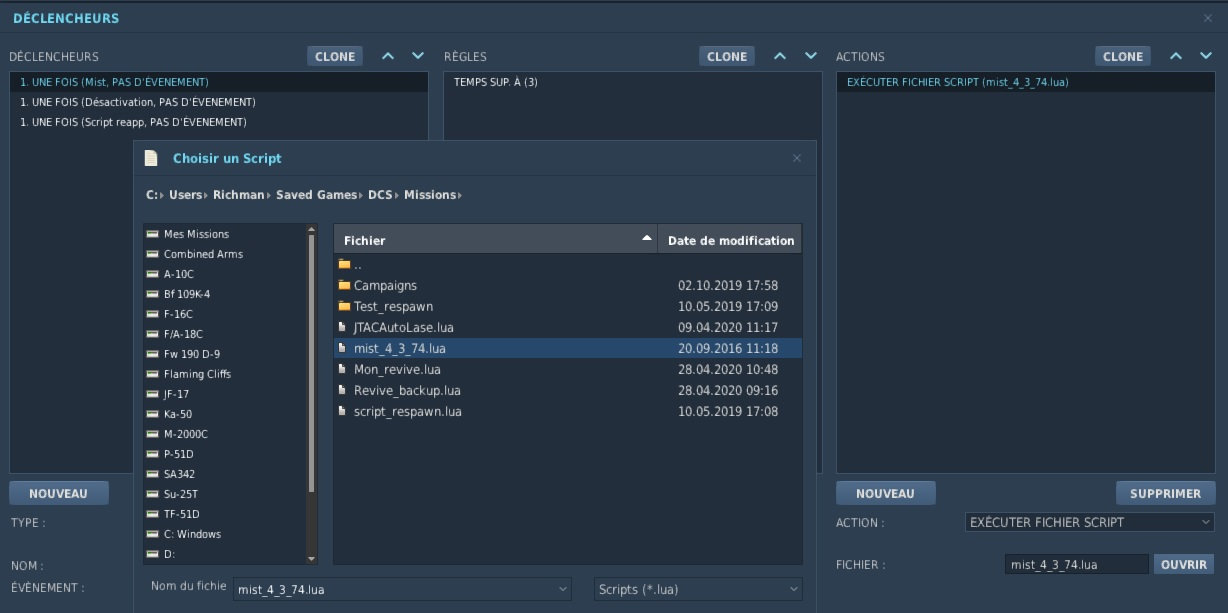Clone the selected trigger in Déclencheurs
The height and width of the screenshot is (613, 1228).
(335, 56)
